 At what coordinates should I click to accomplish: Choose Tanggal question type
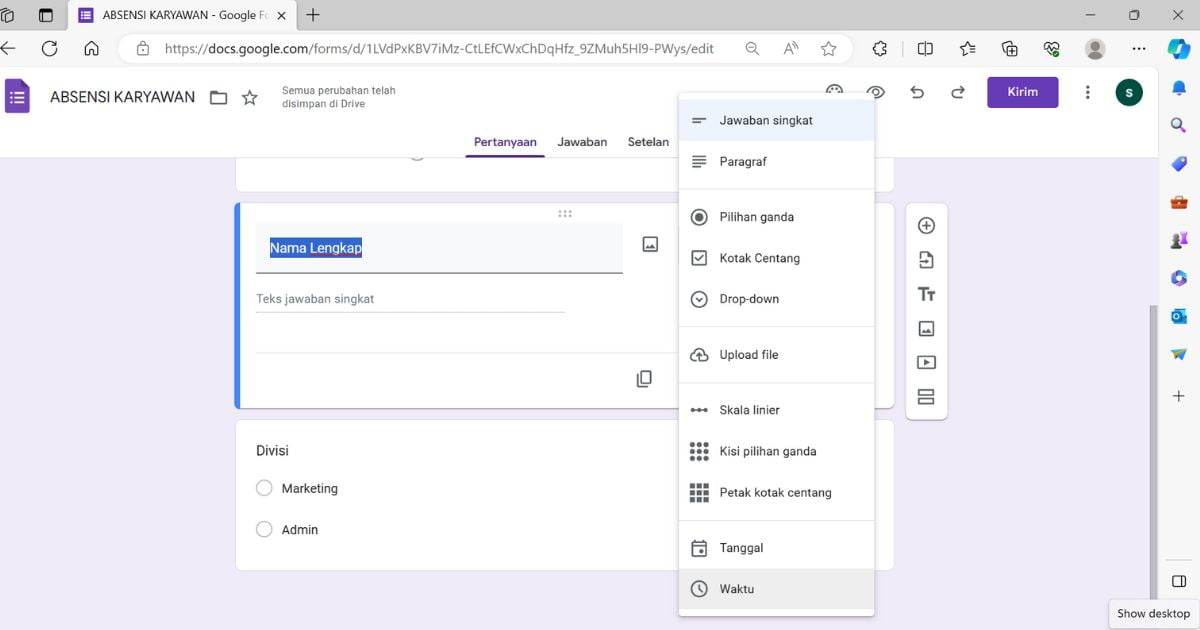coord(776,548)
